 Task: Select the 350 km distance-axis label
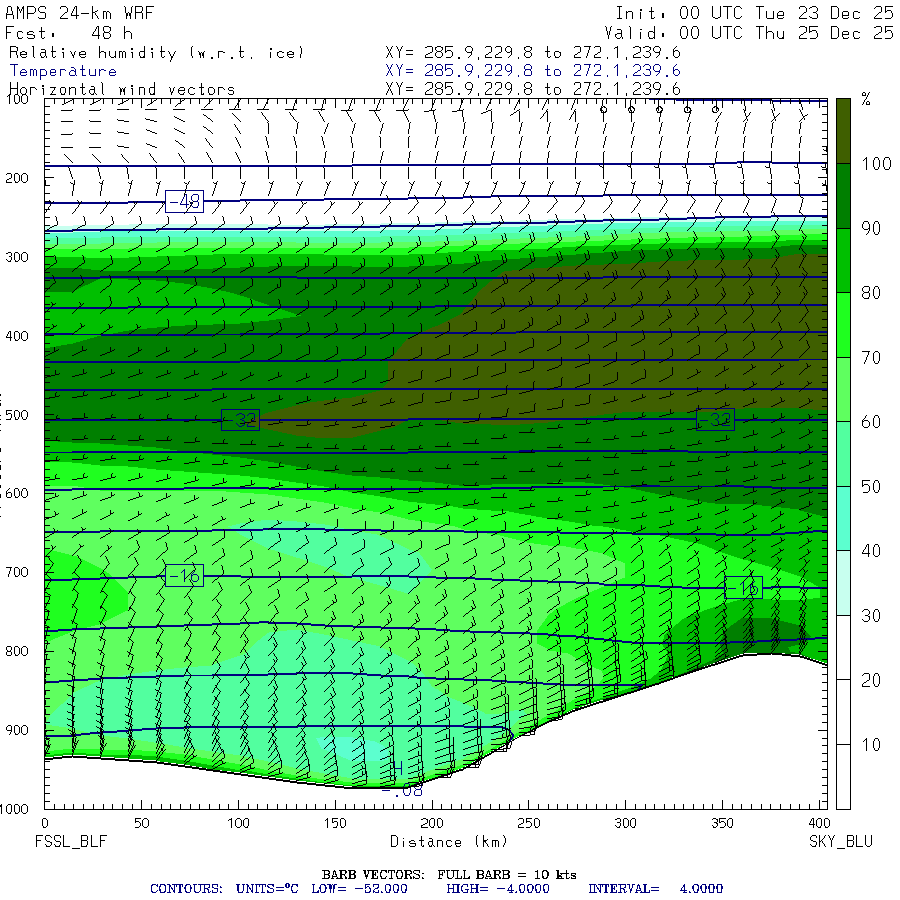point(722,823)
